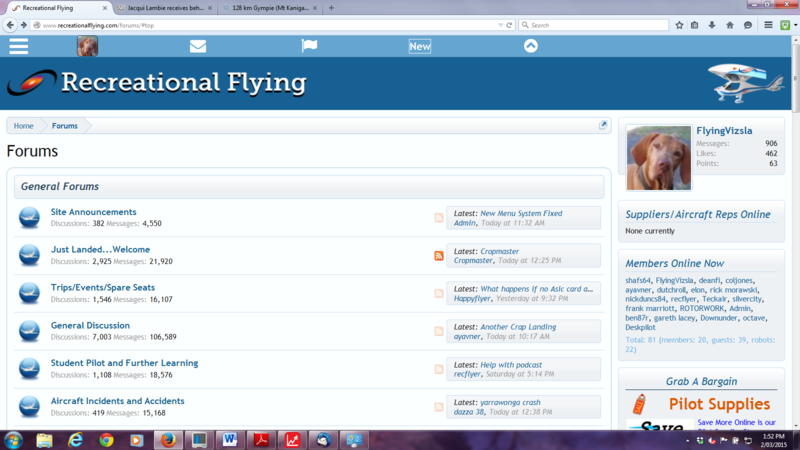Open the Pilot Supplies advertisement

[702, 404]
